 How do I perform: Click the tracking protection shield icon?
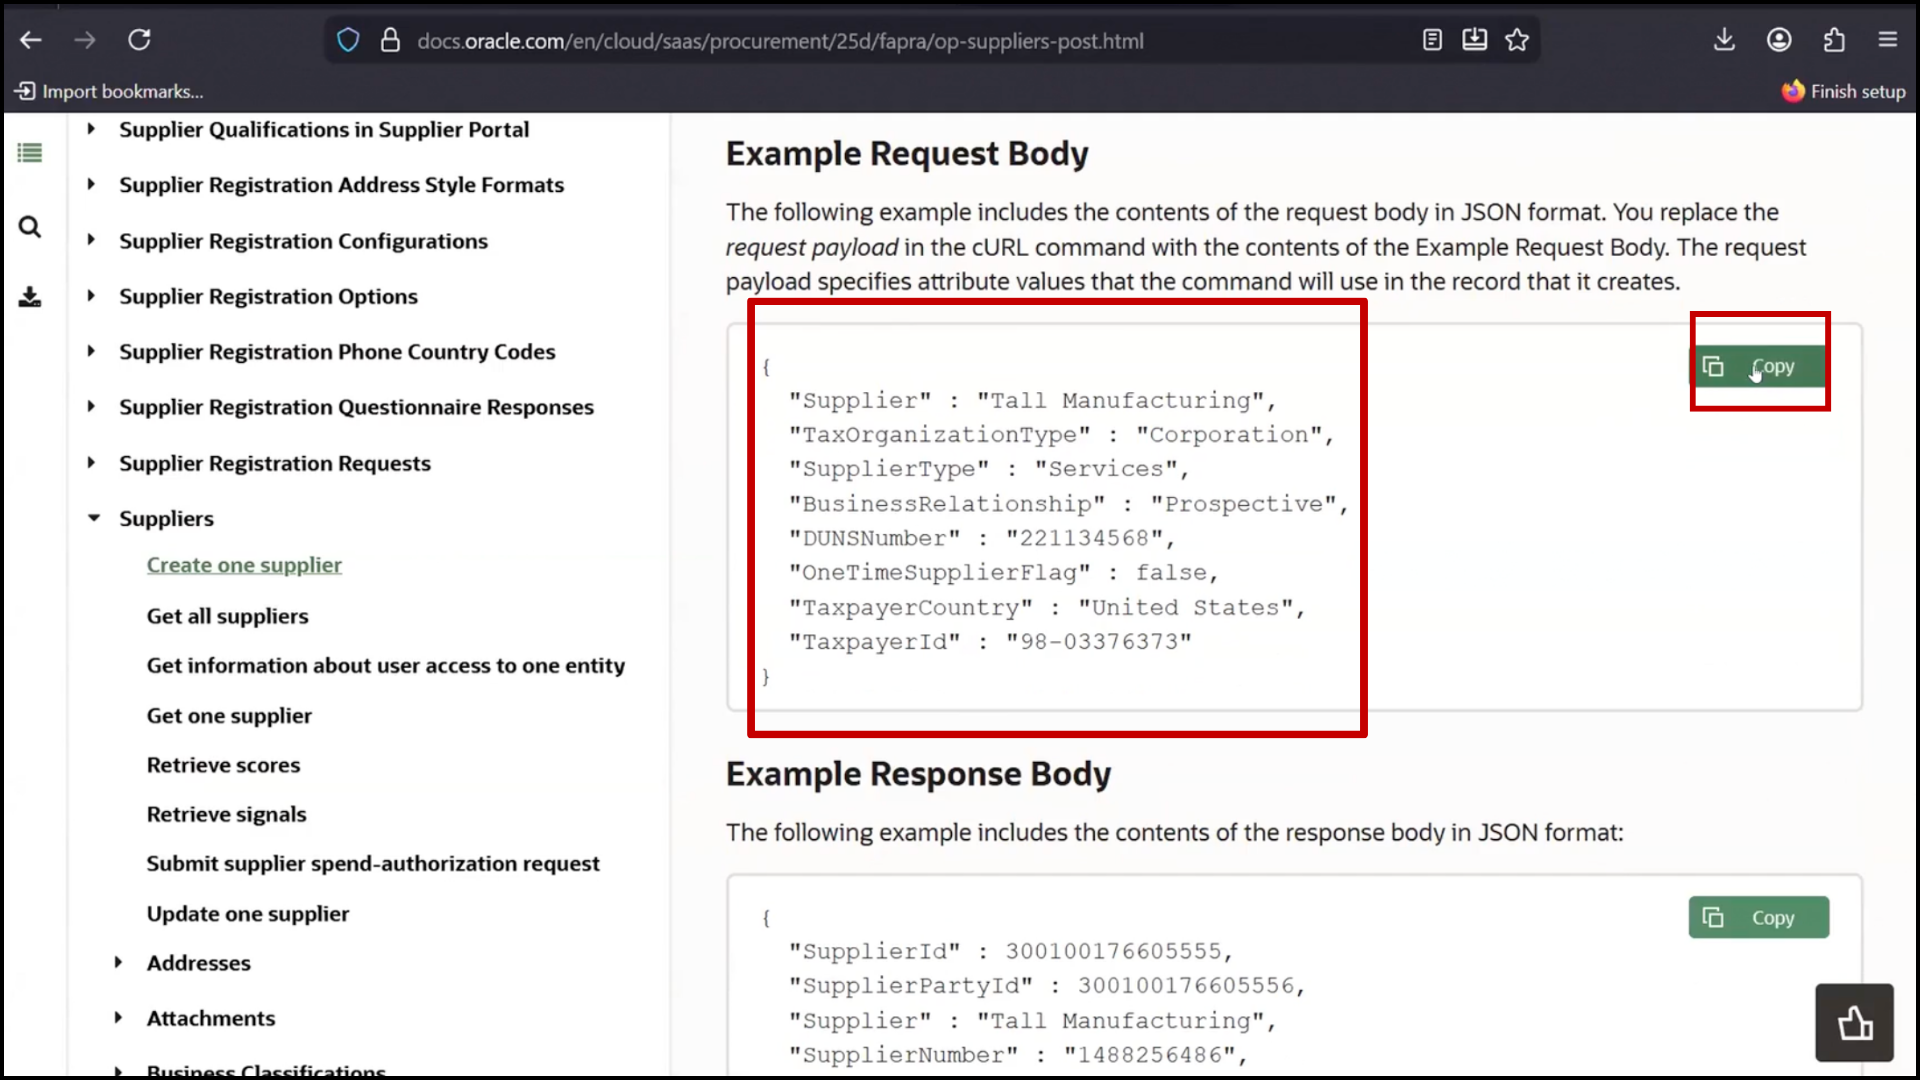click(x=348, y=41)
